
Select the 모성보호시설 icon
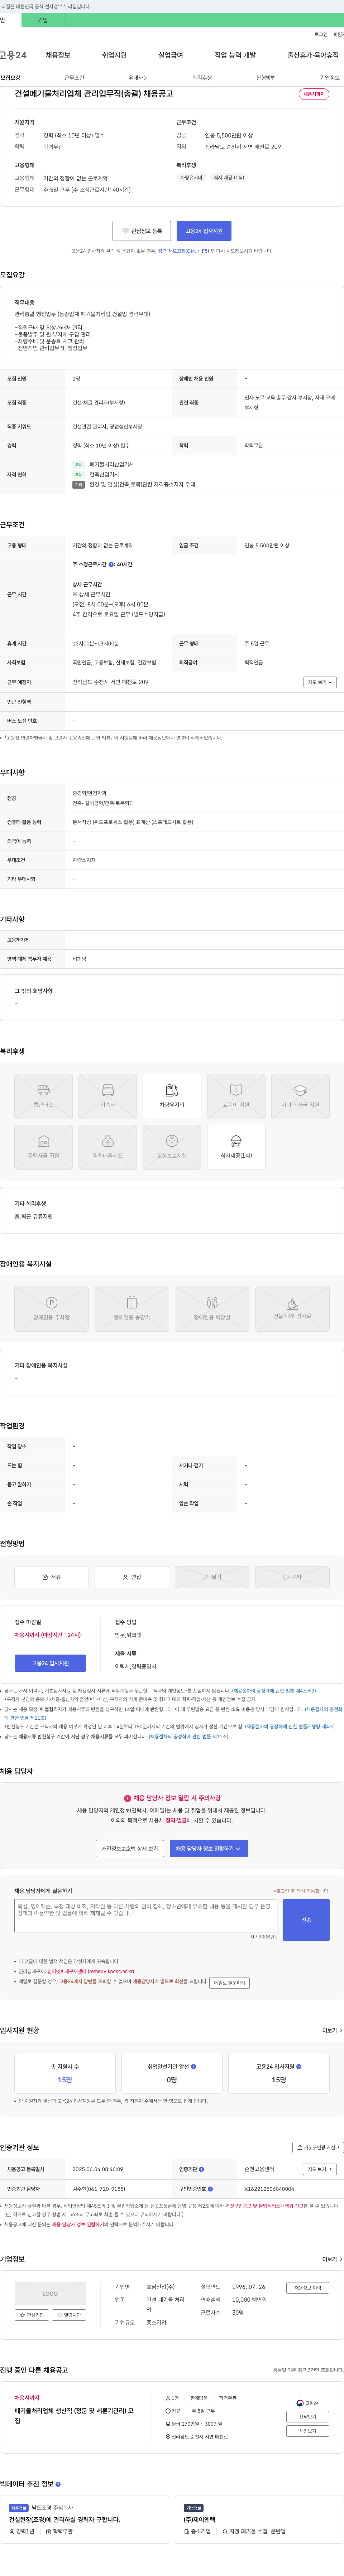(172, 1147)
